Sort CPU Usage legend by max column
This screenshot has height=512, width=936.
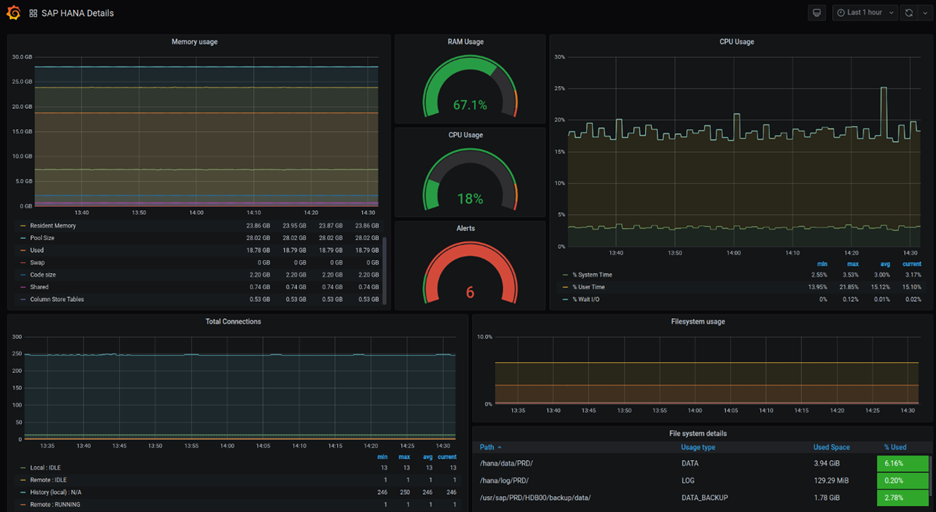tap(853, 264)
